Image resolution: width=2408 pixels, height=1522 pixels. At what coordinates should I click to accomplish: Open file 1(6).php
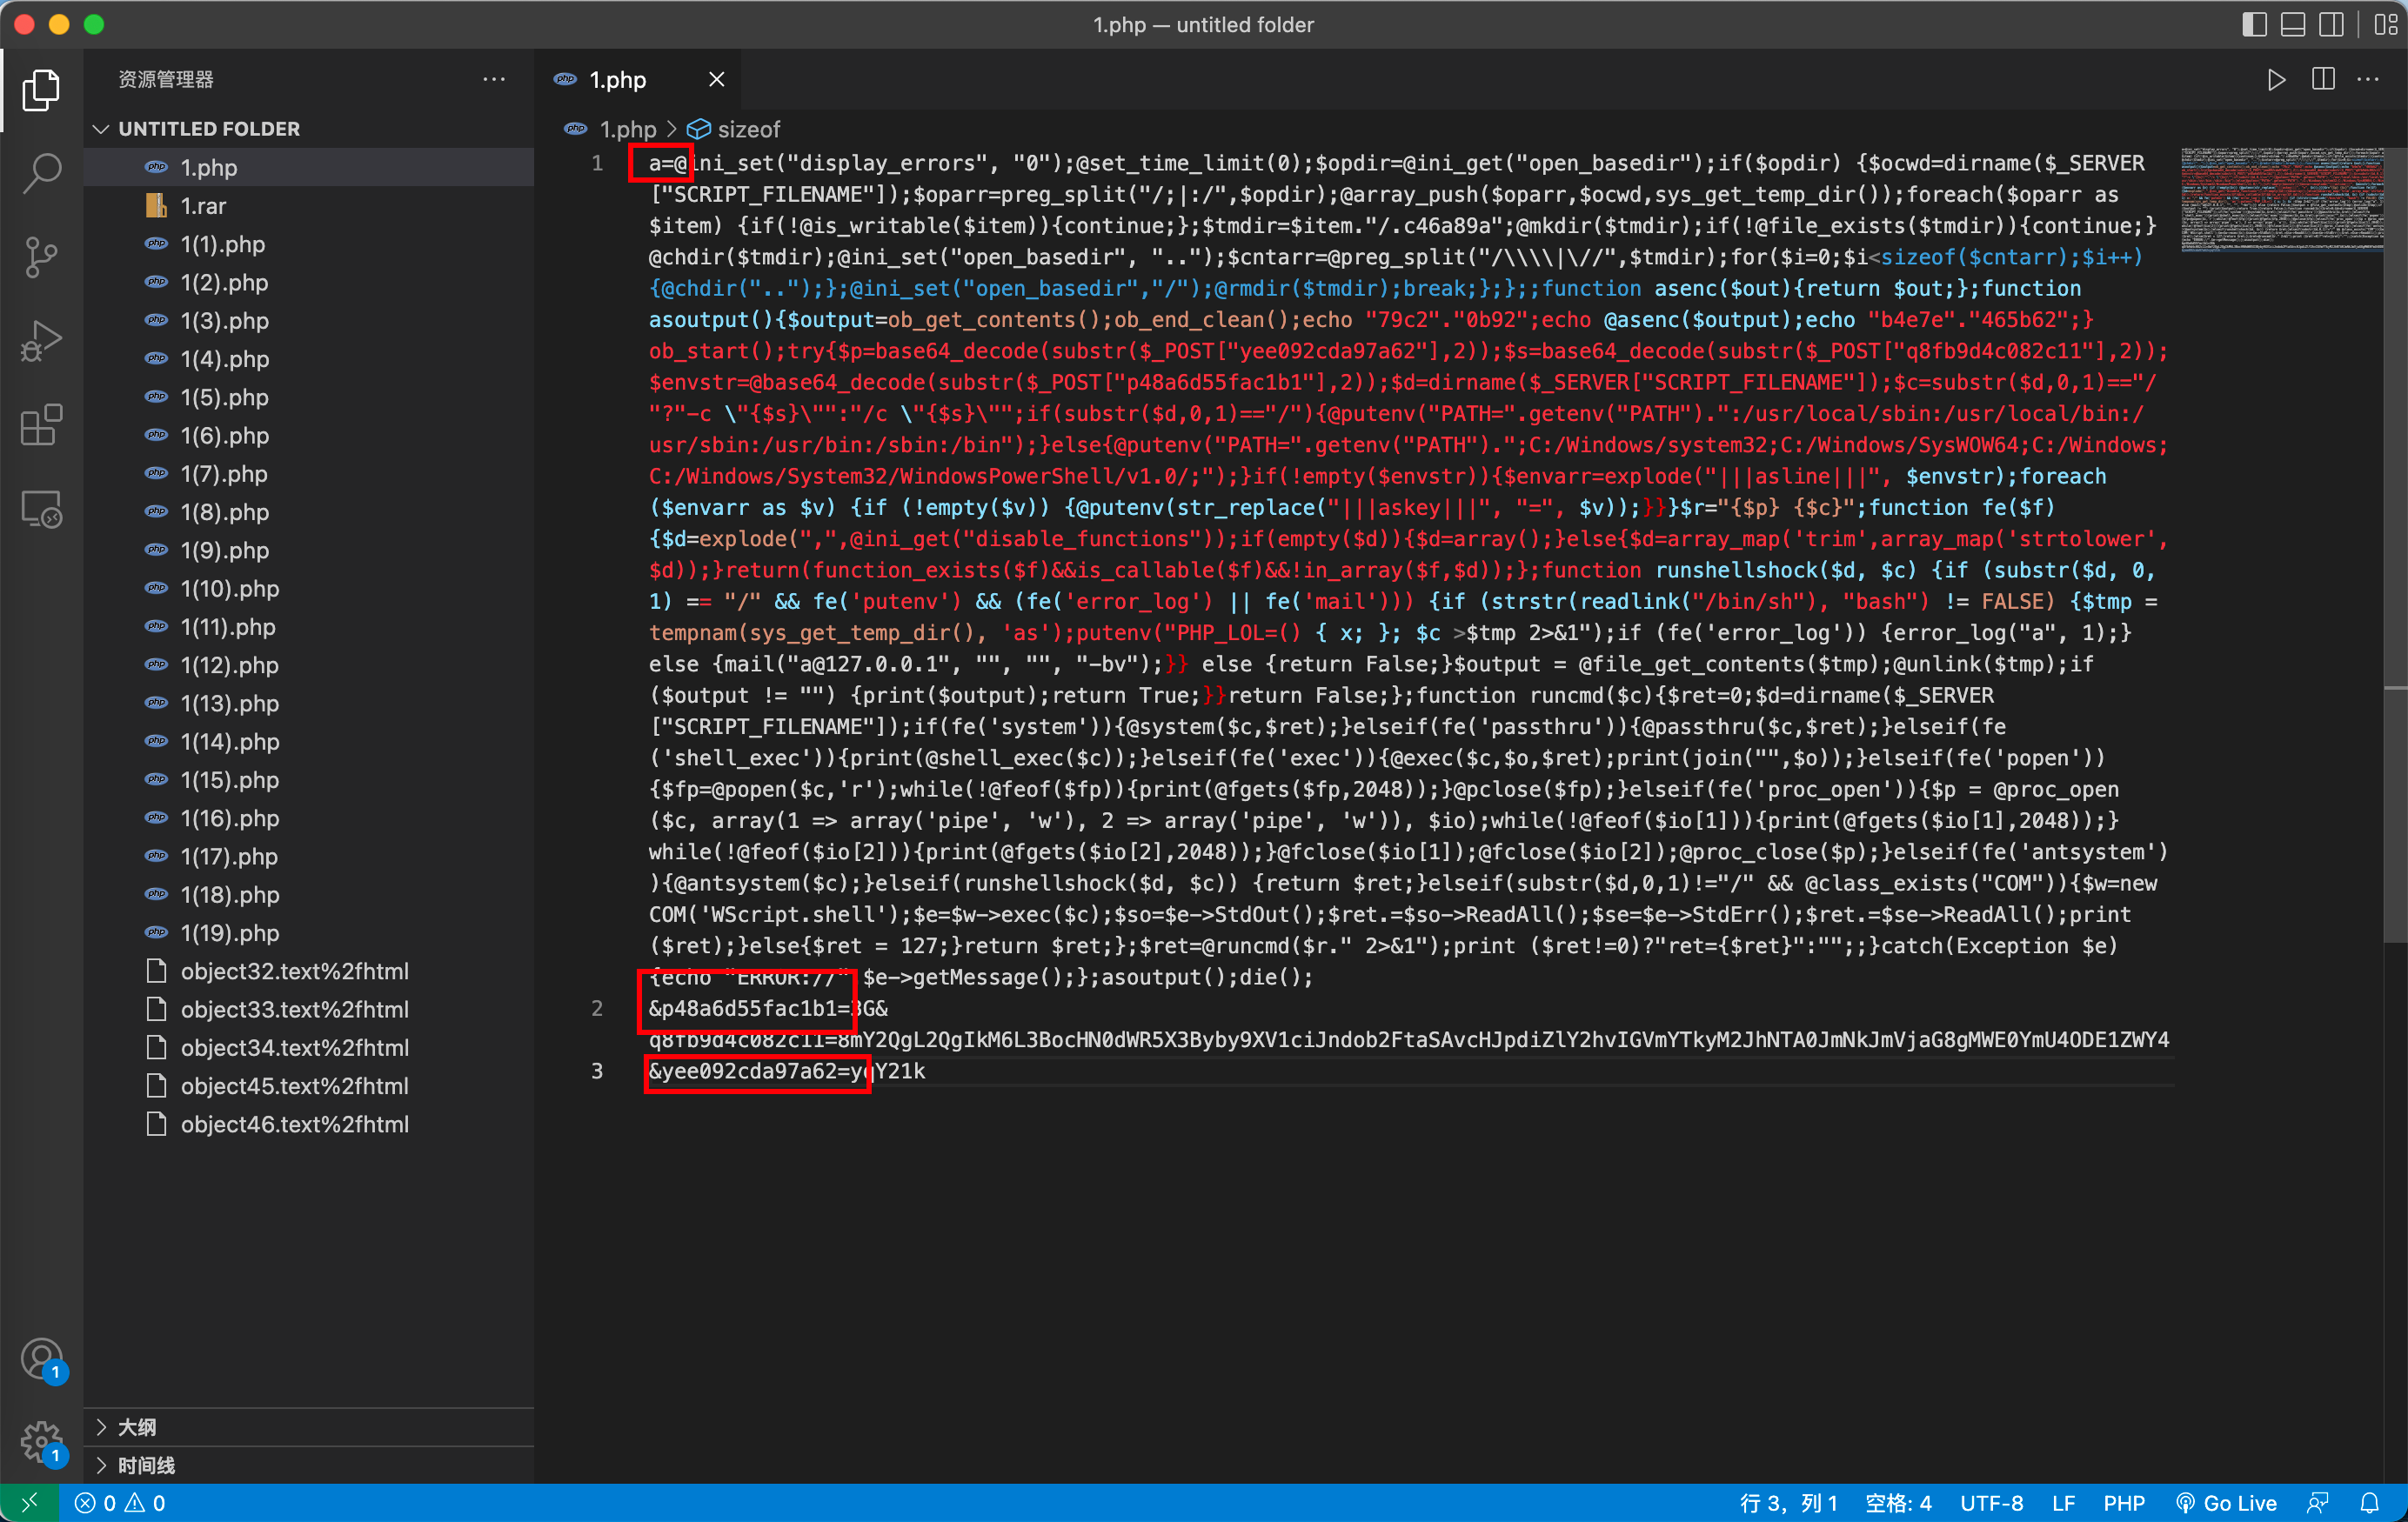pyautogui.click(x=308, y=435)
